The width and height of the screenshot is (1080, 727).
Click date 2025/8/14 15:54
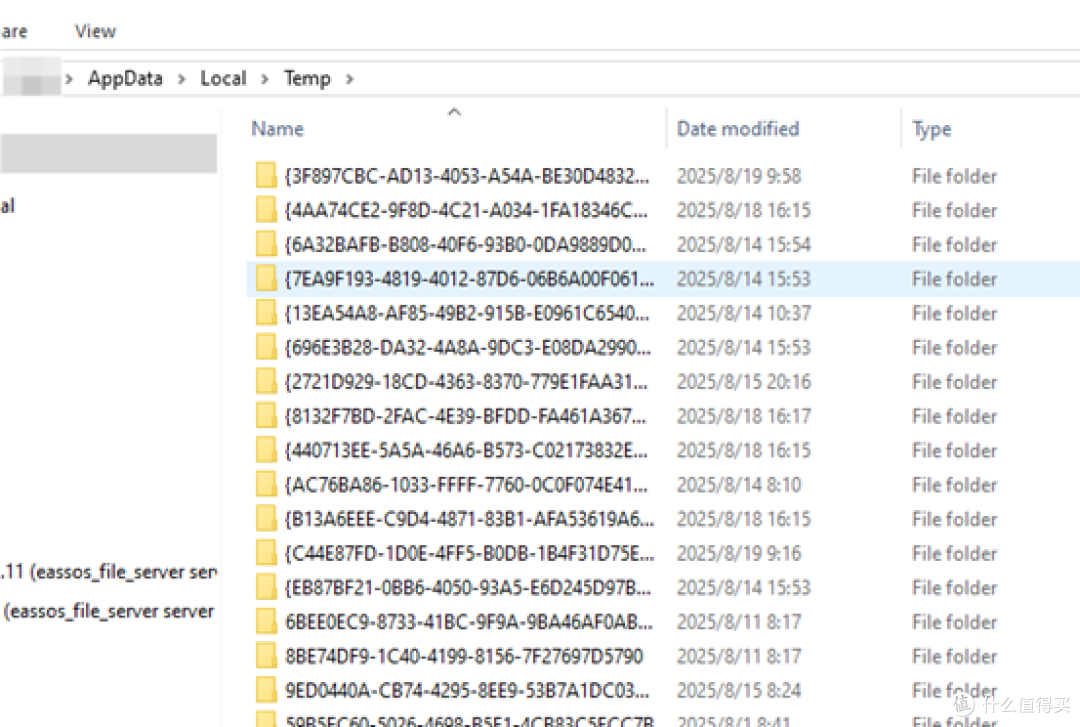pyautogui.click(x=744, y=245)
